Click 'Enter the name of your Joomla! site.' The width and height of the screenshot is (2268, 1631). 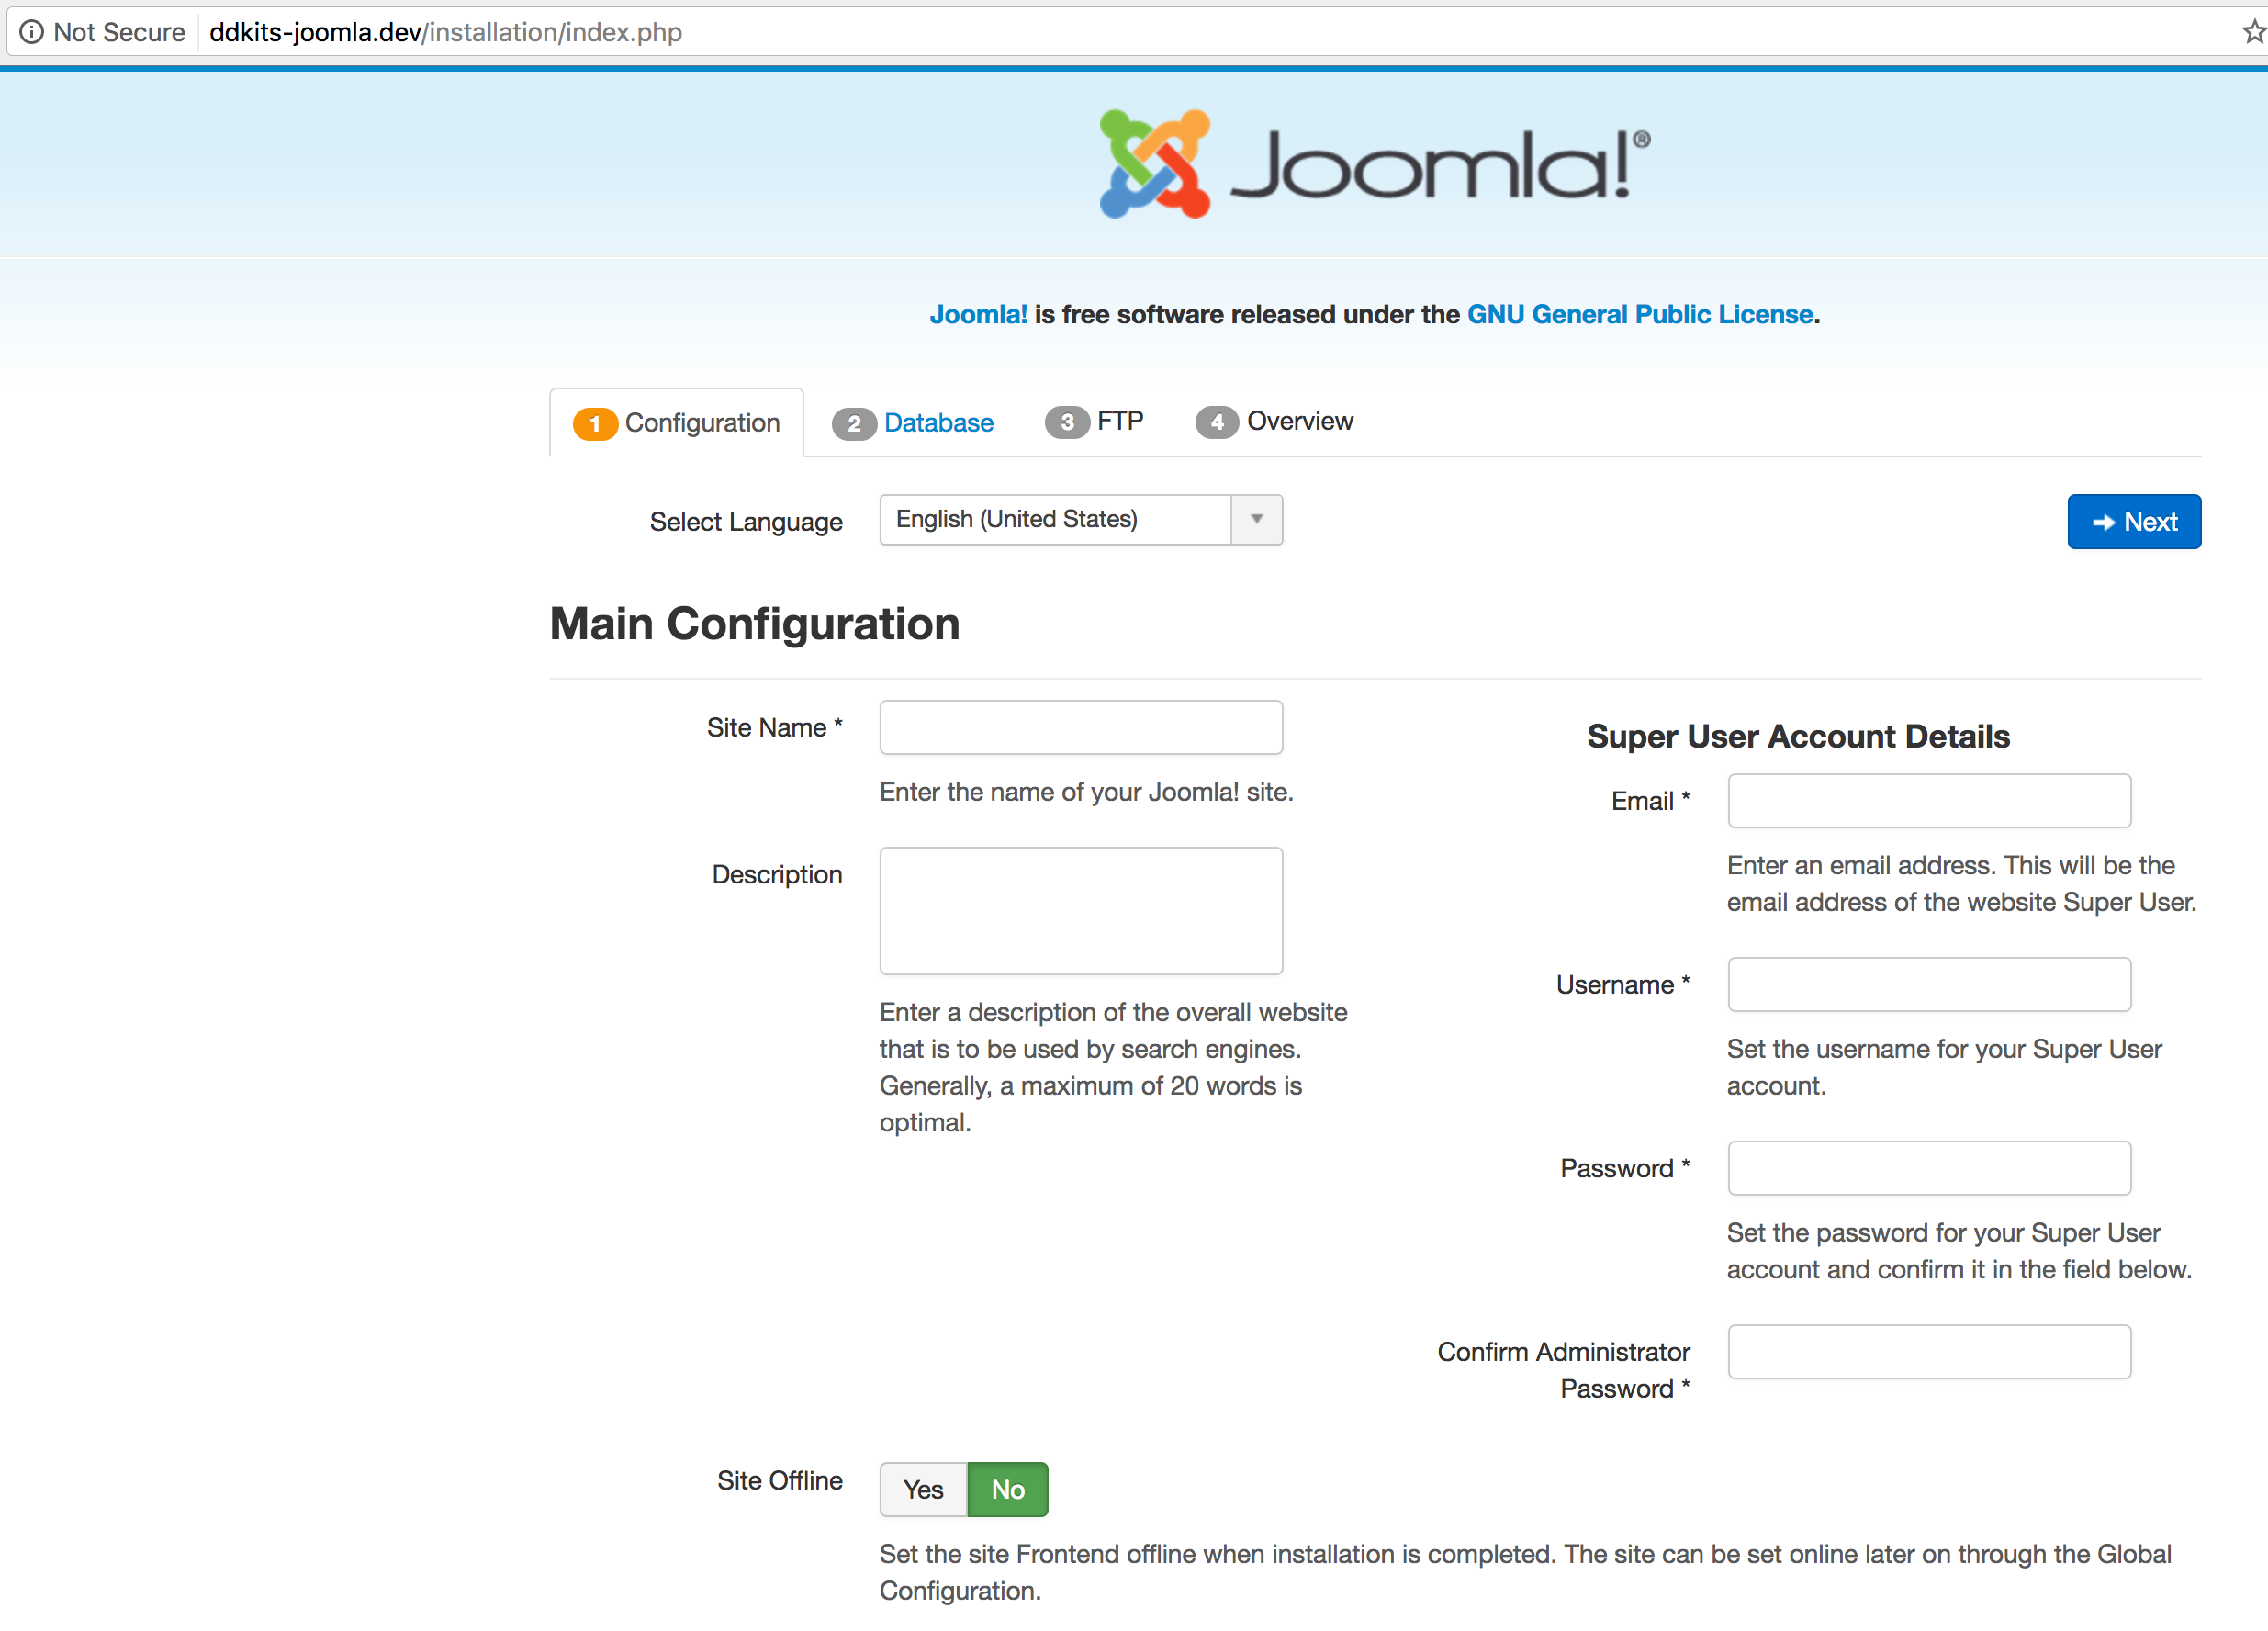[x=1086, y=792]
